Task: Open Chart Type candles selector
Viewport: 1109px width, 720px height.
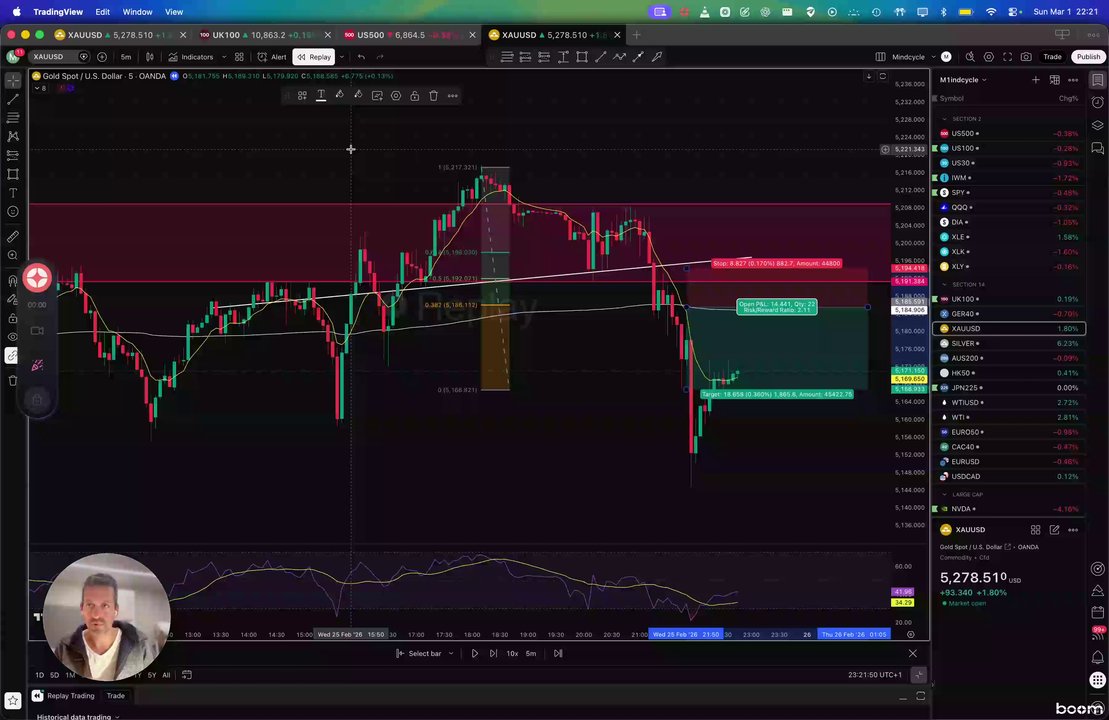Action: tap(149, 57)
